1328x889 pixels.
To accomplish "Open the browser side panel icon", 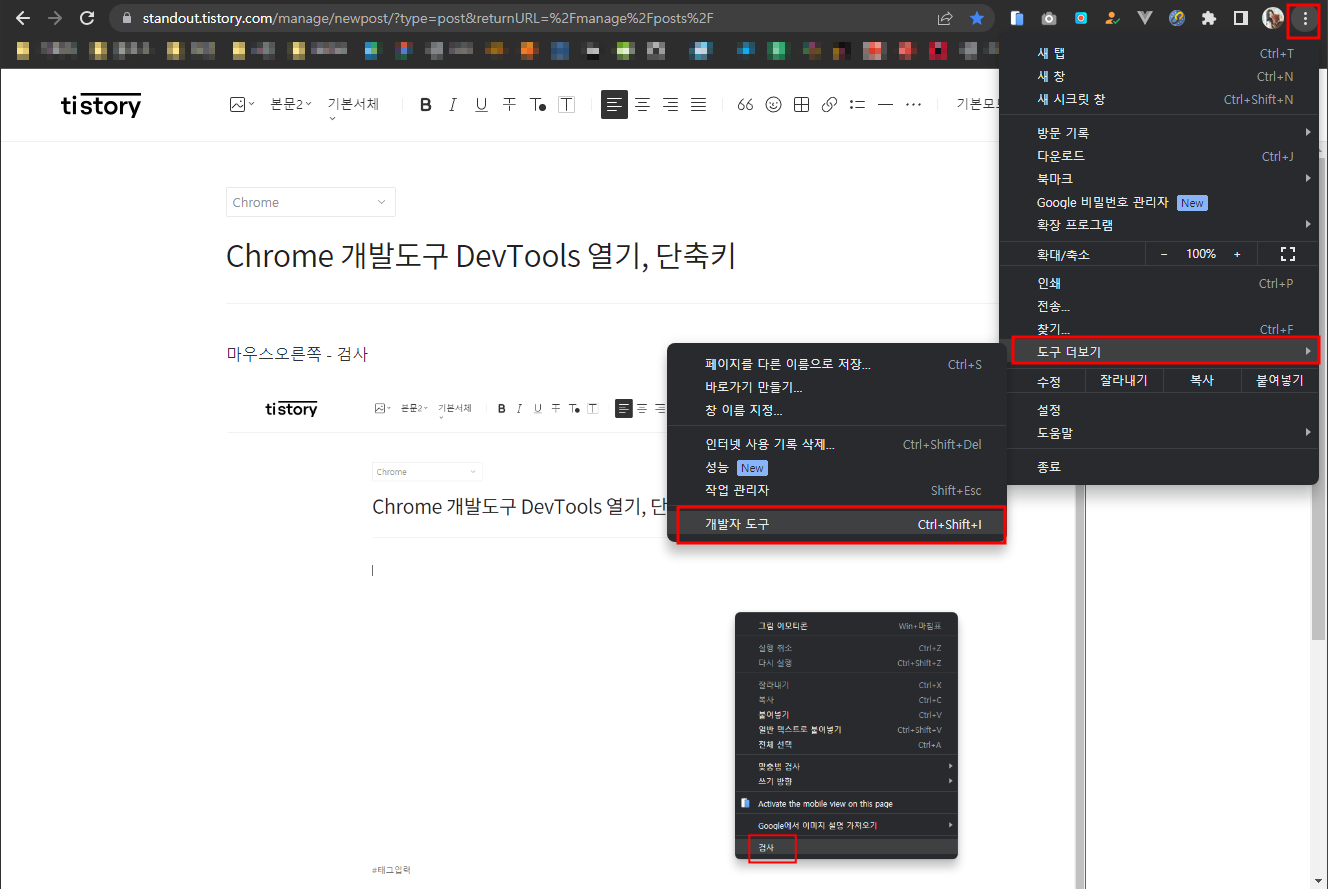I will [1241, 18].
